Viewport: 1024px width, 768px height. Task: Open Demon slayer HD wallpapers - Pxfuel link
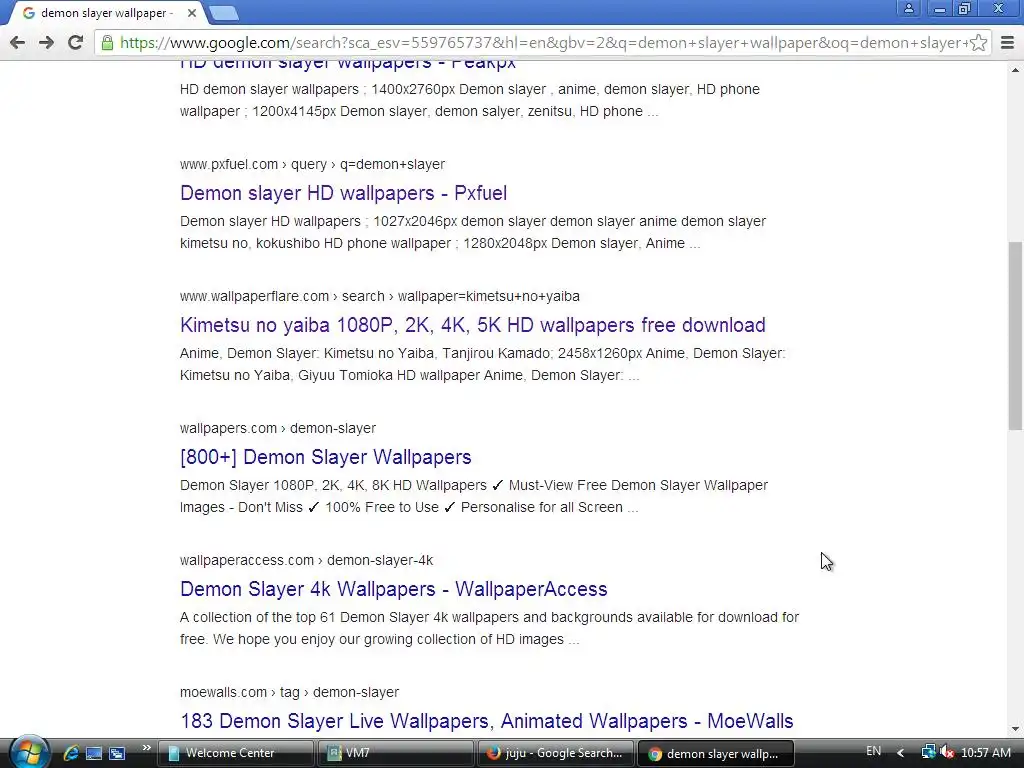click(x=344, y=193)
